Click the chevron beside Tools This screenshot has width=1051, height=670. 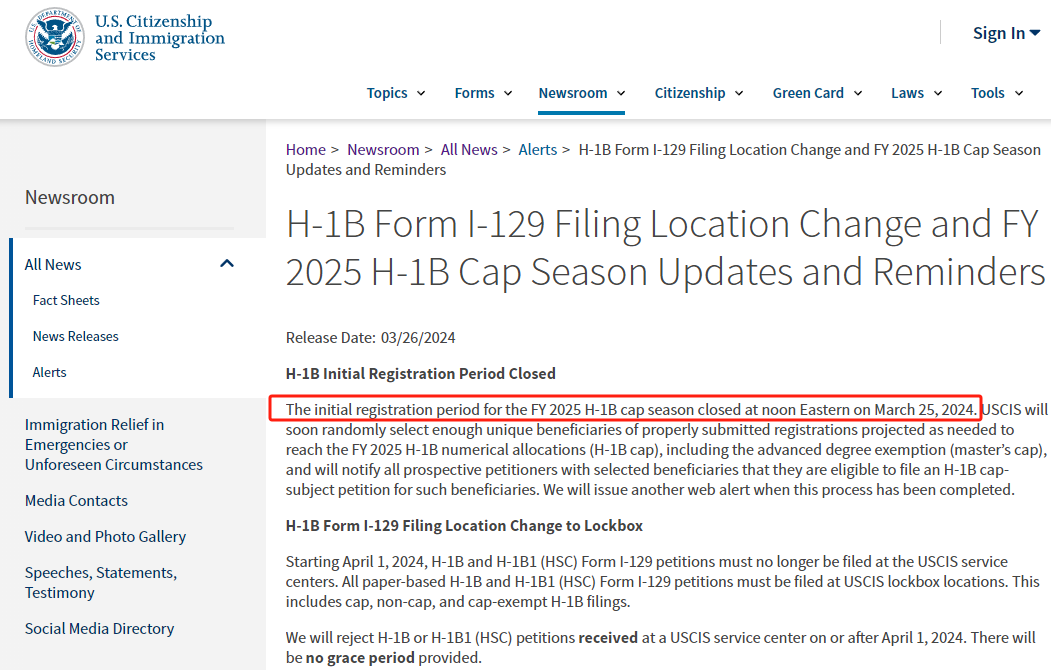tap(1019, 93)
